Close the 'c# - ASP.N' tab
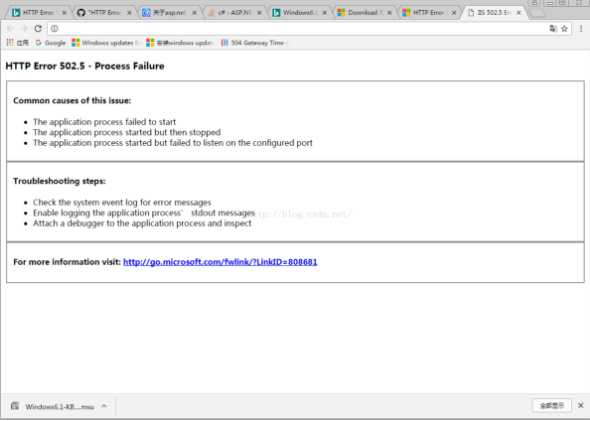590x421 pixels. 259,13
